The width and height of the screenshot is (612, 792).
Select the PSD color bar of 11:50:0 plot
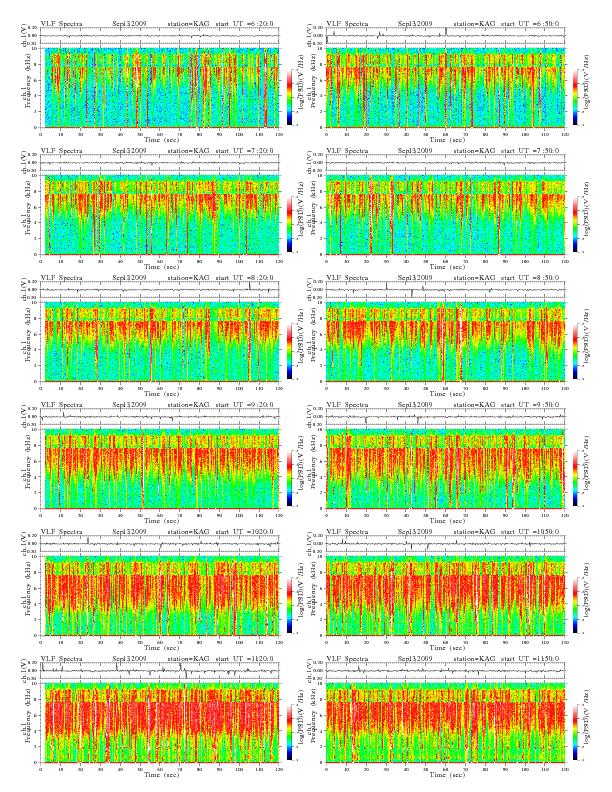[576, 732]
